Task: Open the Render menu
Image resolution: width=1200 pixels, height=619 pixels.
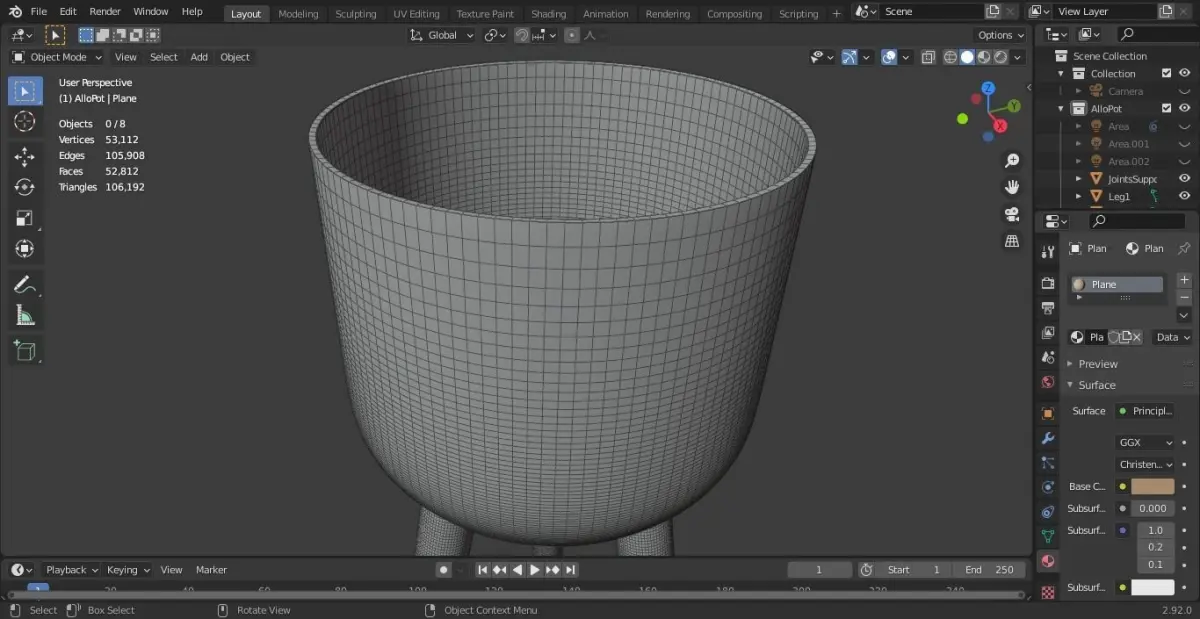Action: 105,12
